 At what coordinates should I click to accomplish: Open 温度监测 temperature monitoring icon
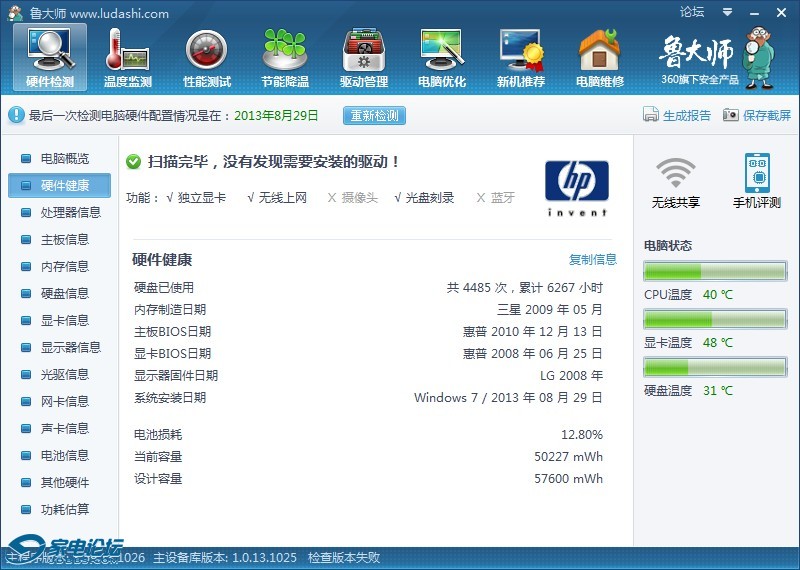click(128, 52)
